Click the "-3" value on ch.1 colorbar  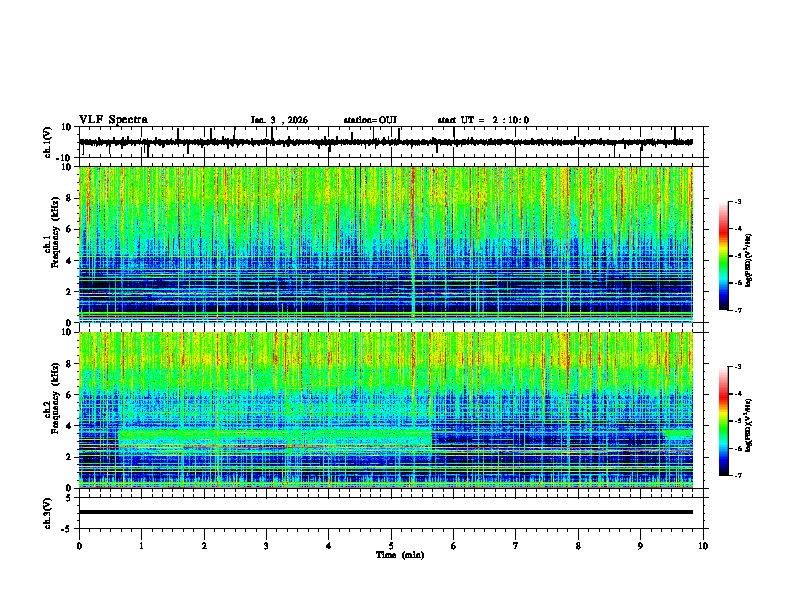pos(738,201)
